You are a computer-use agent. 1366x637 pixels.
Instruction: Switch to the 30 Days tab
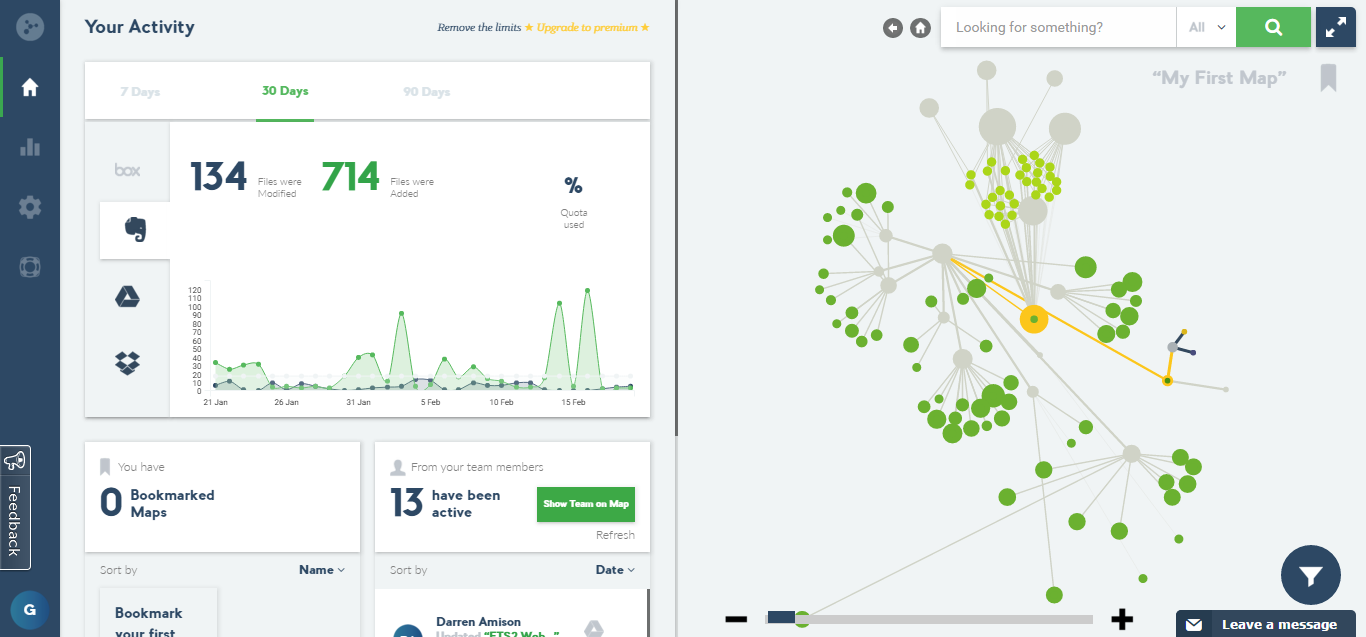(x=285, y=91)
